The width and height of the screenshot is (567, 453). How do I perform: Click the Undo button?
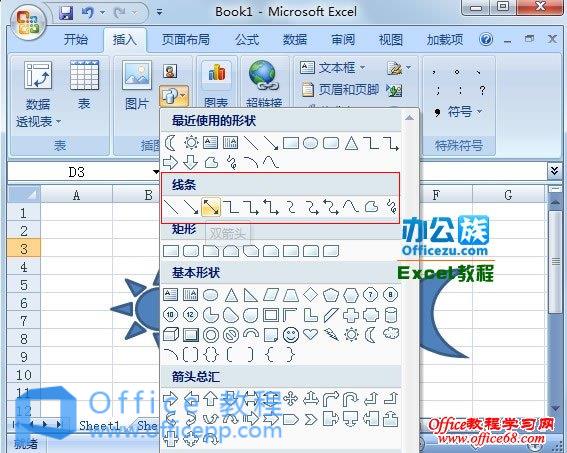click(88, 13)
